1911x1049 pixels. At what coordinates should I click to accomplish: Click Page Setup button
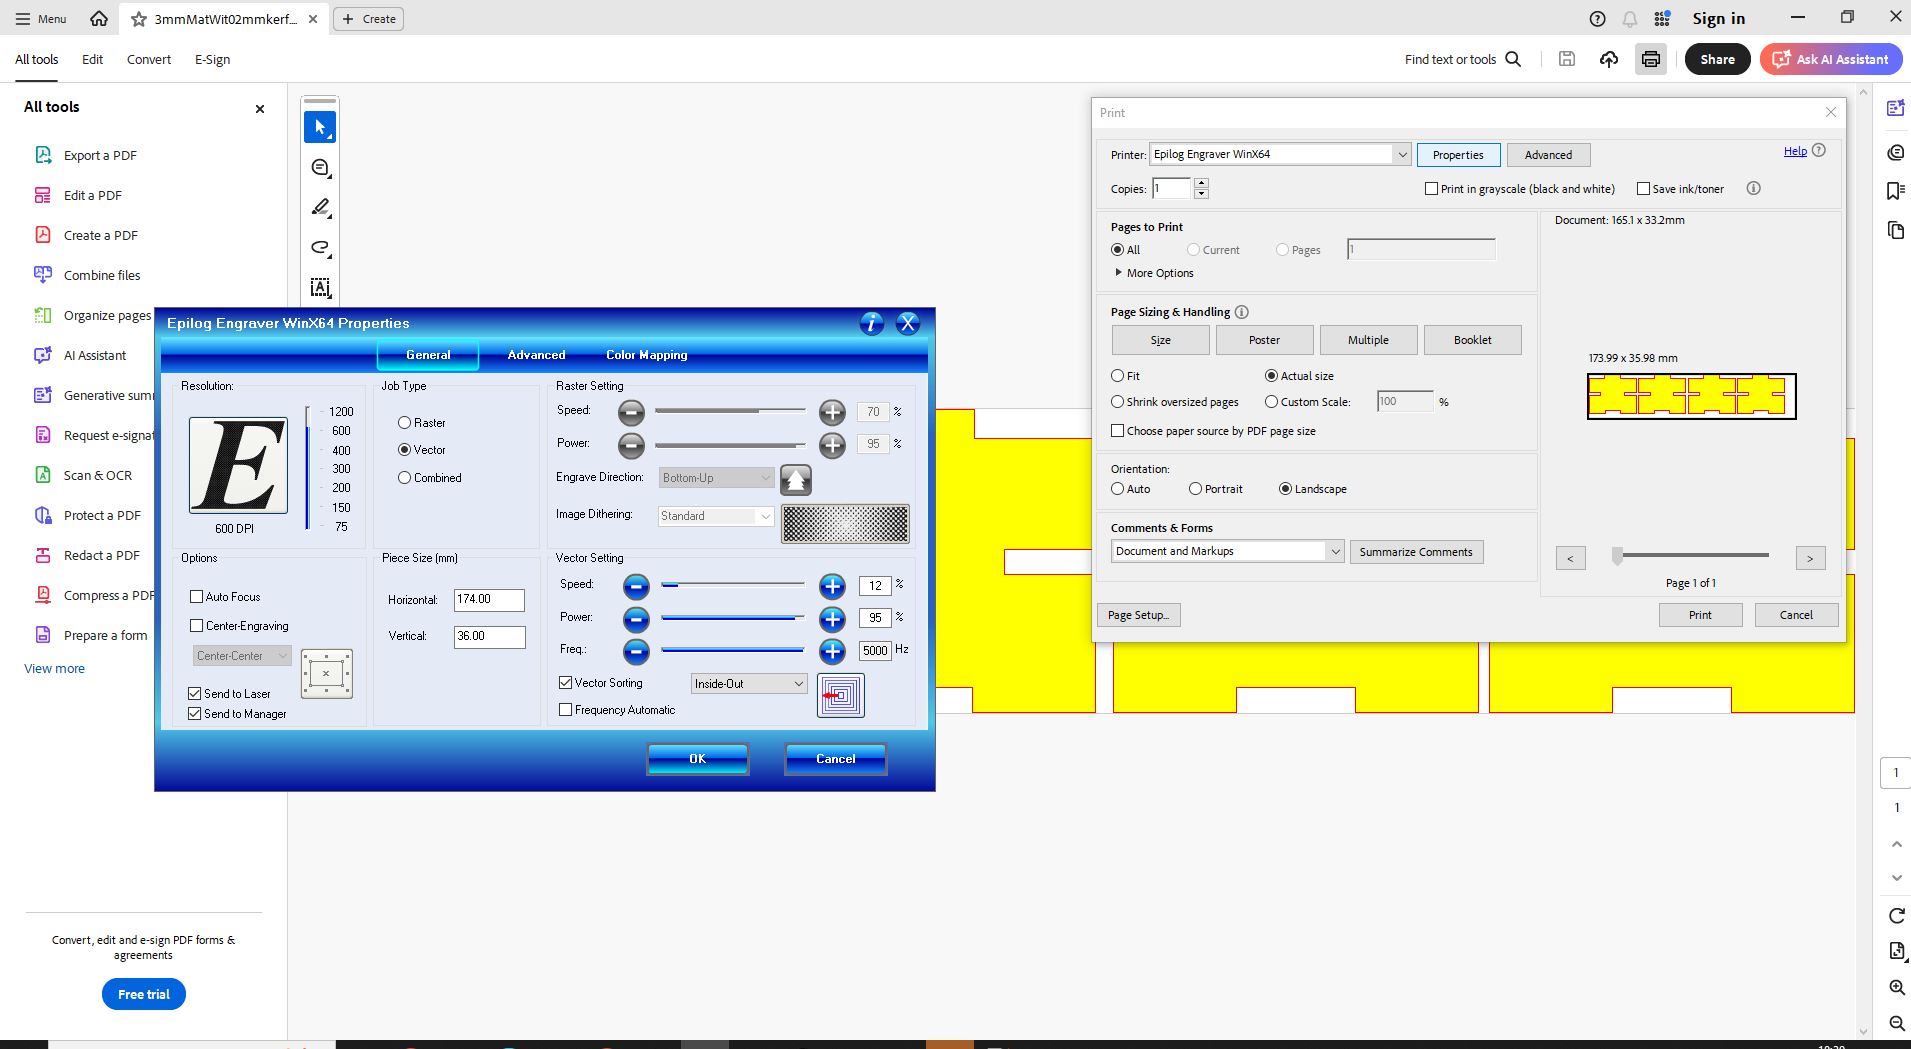click(1138, 615)
